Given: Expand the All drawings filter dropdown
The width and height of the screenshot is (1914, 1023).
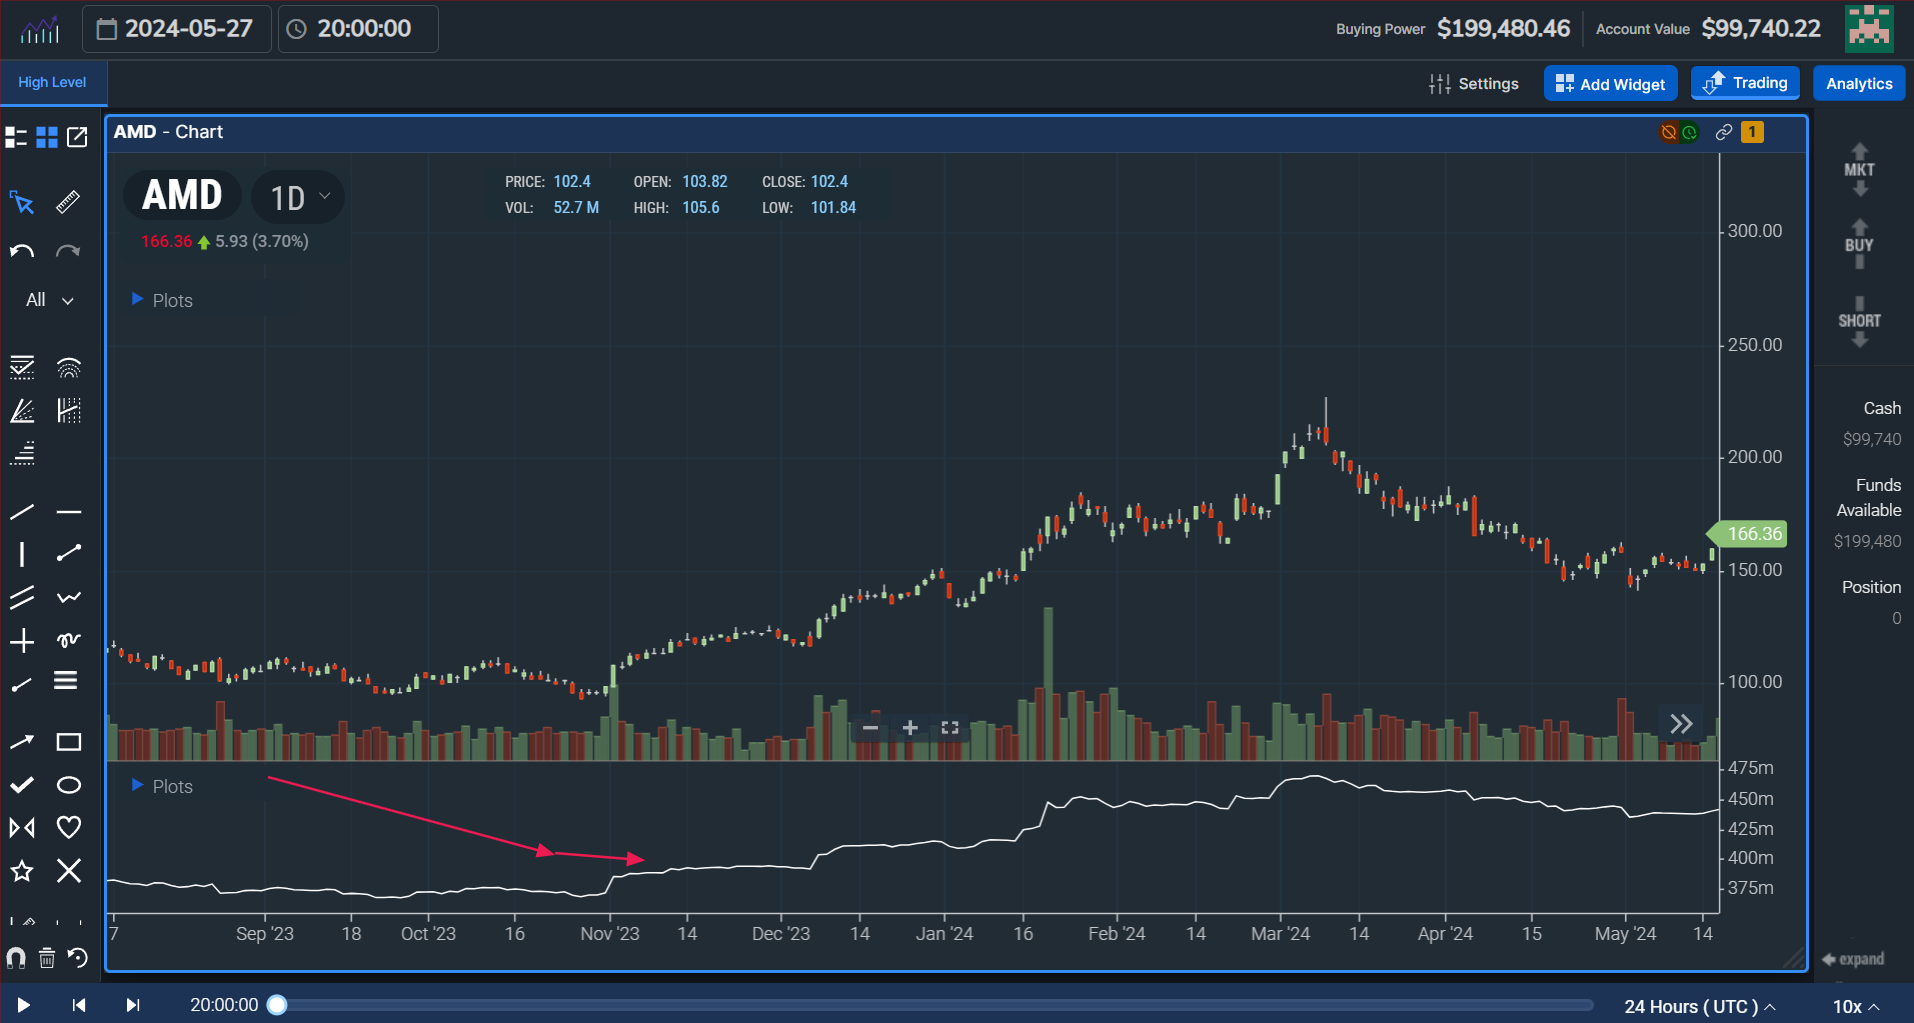Looking at the screenshot, I should tap(46, 299).
